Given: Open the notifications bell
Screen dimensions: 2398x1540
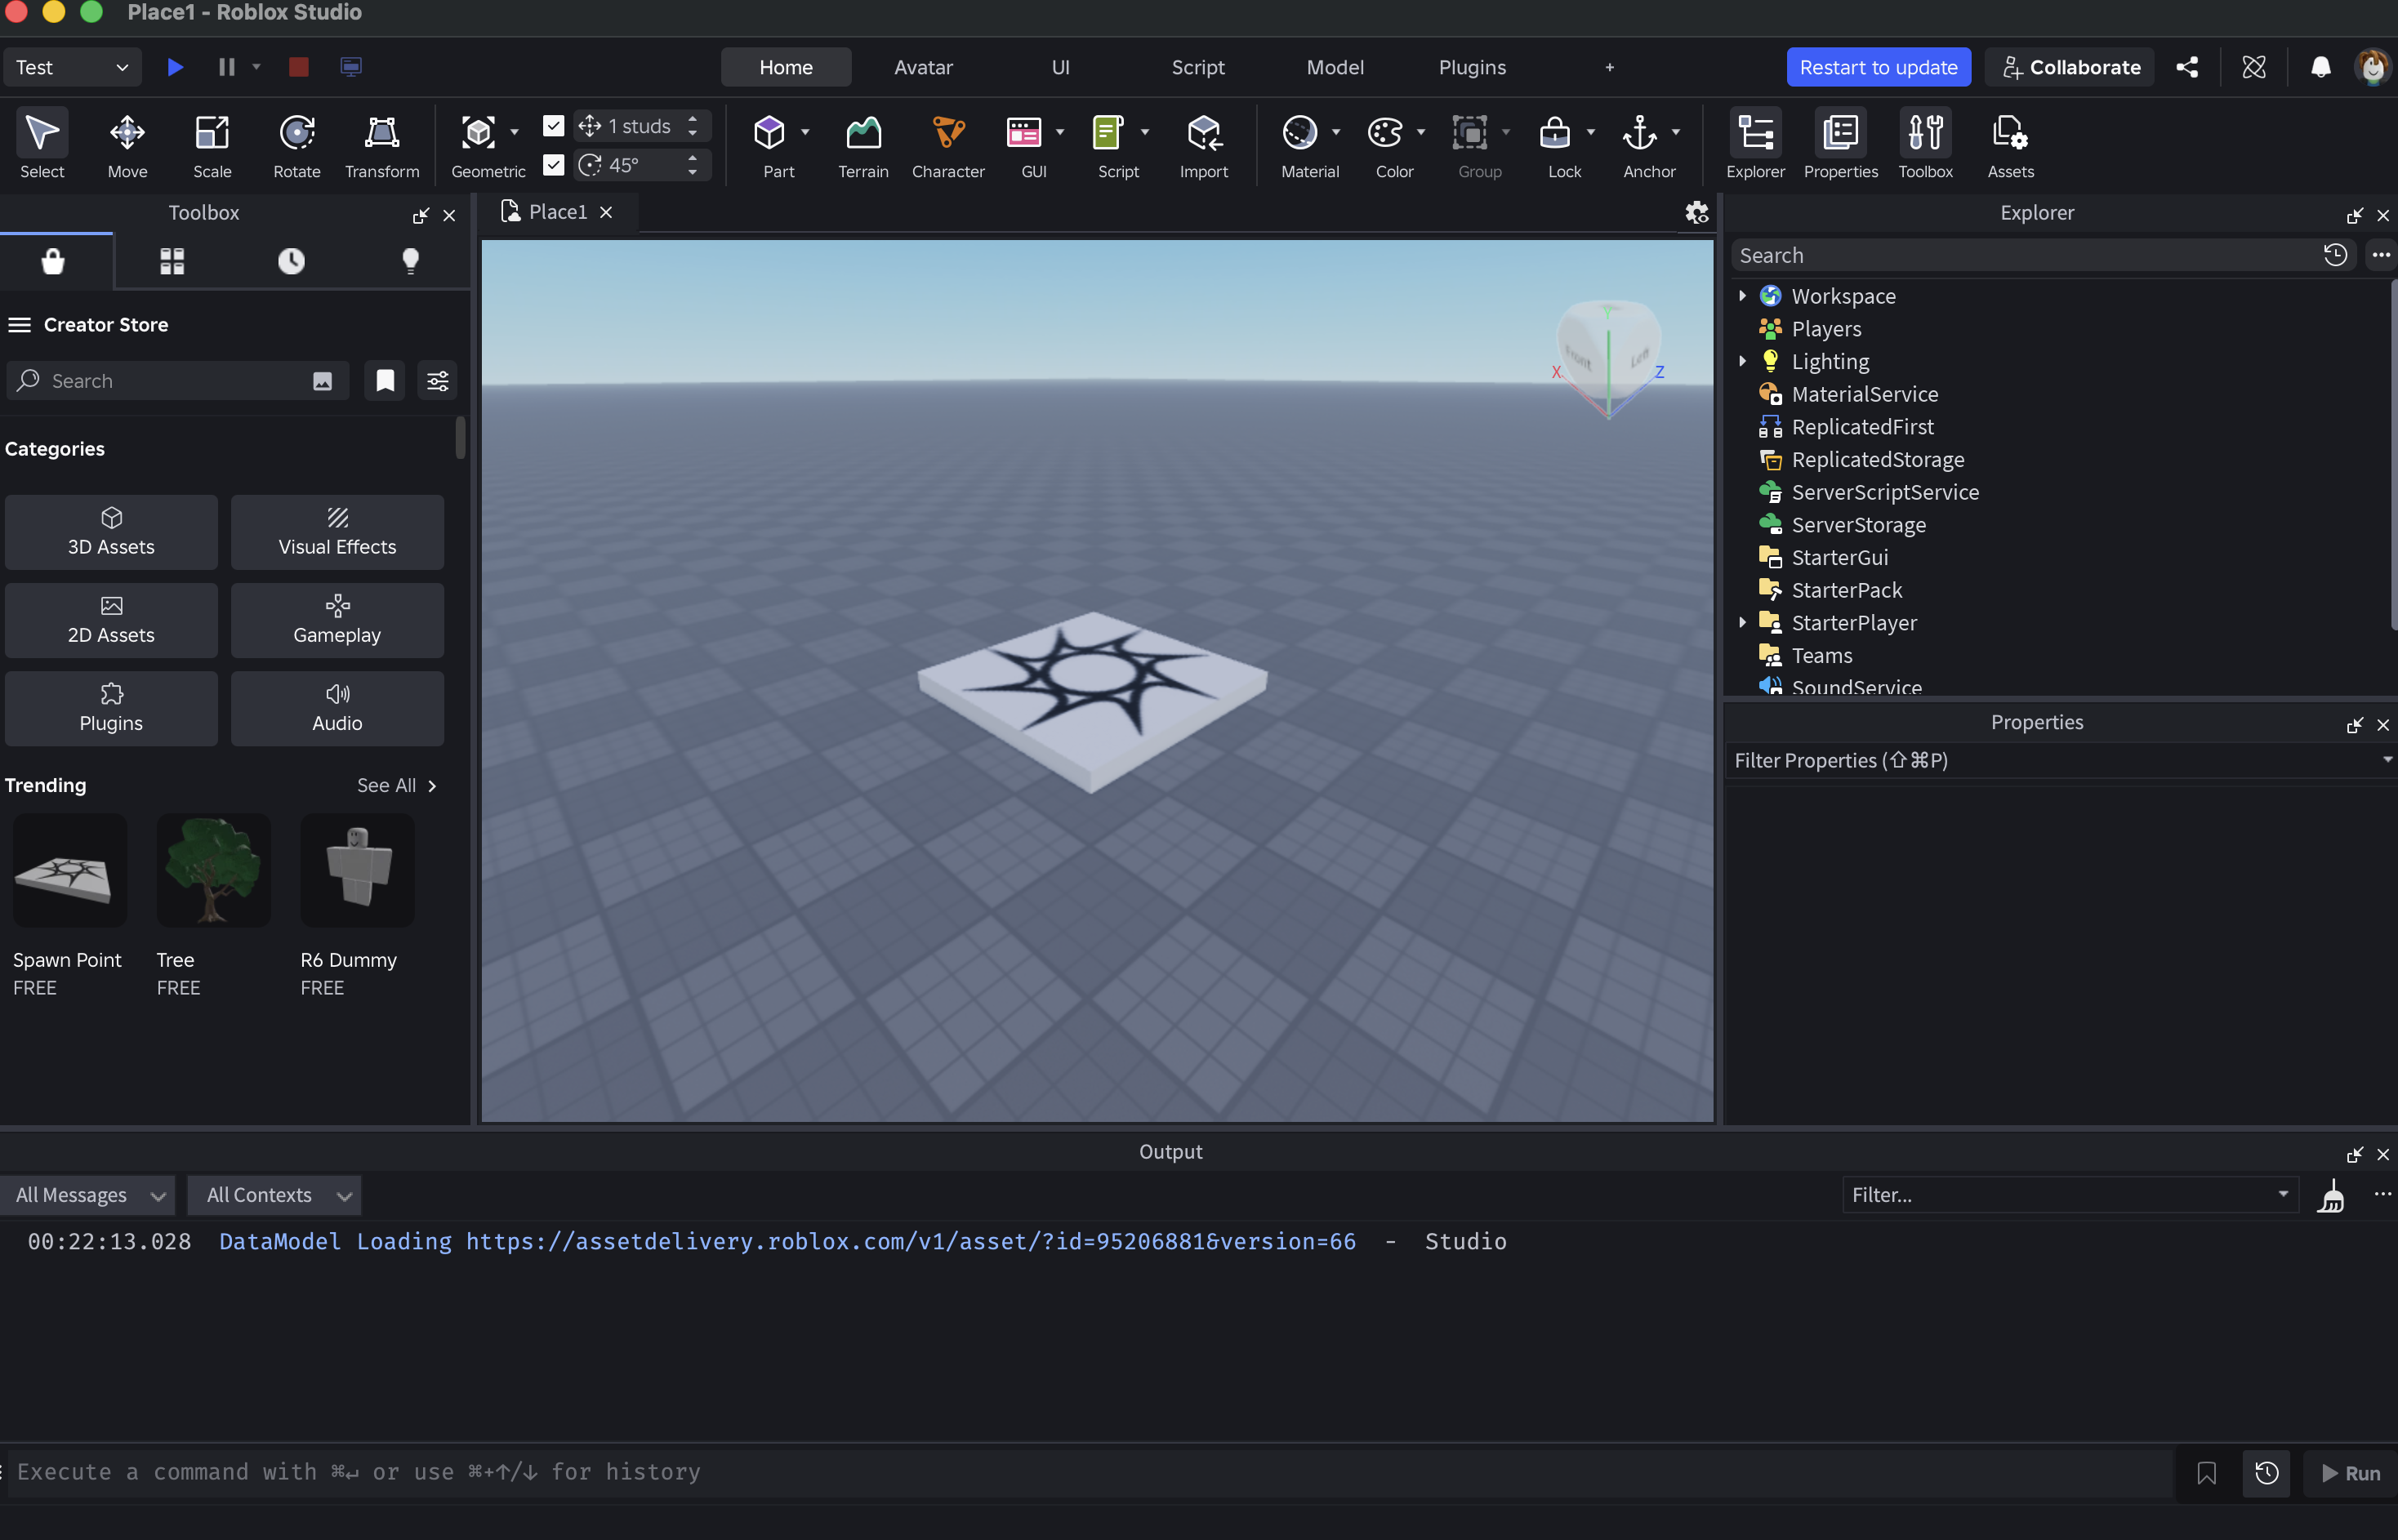Looking at the screenshot, I should (2320, 67).
